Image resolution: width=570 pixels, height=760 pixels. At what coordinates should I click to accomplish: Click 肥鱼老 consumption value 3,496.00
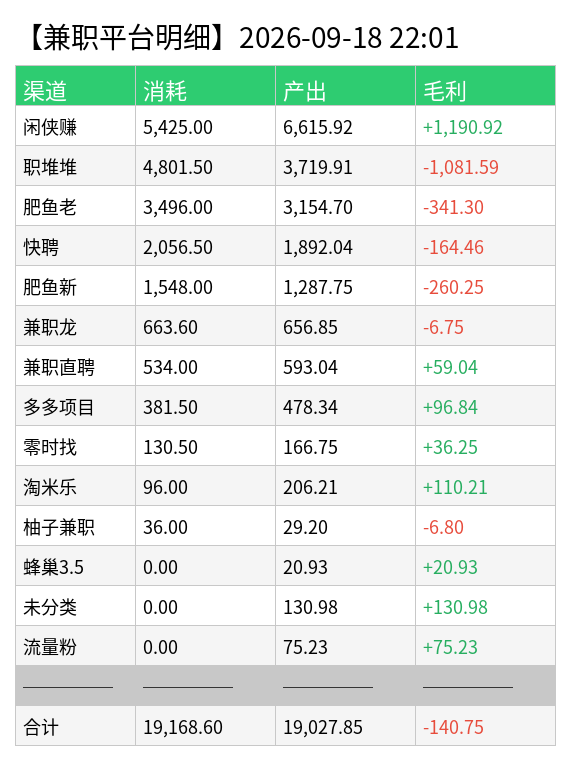(x=178, y=207)
